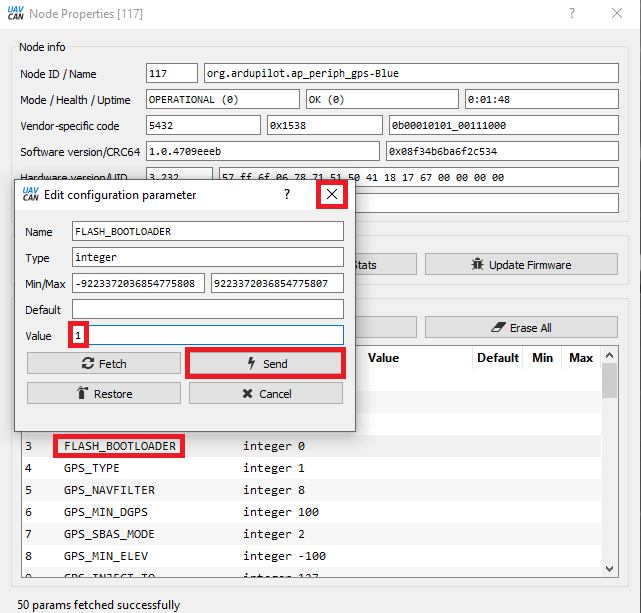Click the Node ID field showing 117
The width and height of the screenshot is (641, 613).
(172, 74)
